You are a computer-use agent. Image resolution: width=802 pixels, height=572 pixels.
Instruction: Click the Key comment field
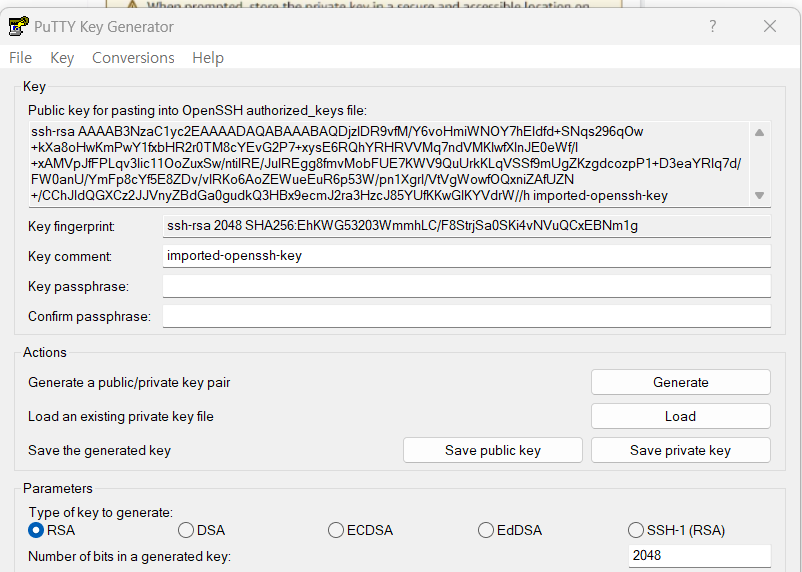click(466, 256)
